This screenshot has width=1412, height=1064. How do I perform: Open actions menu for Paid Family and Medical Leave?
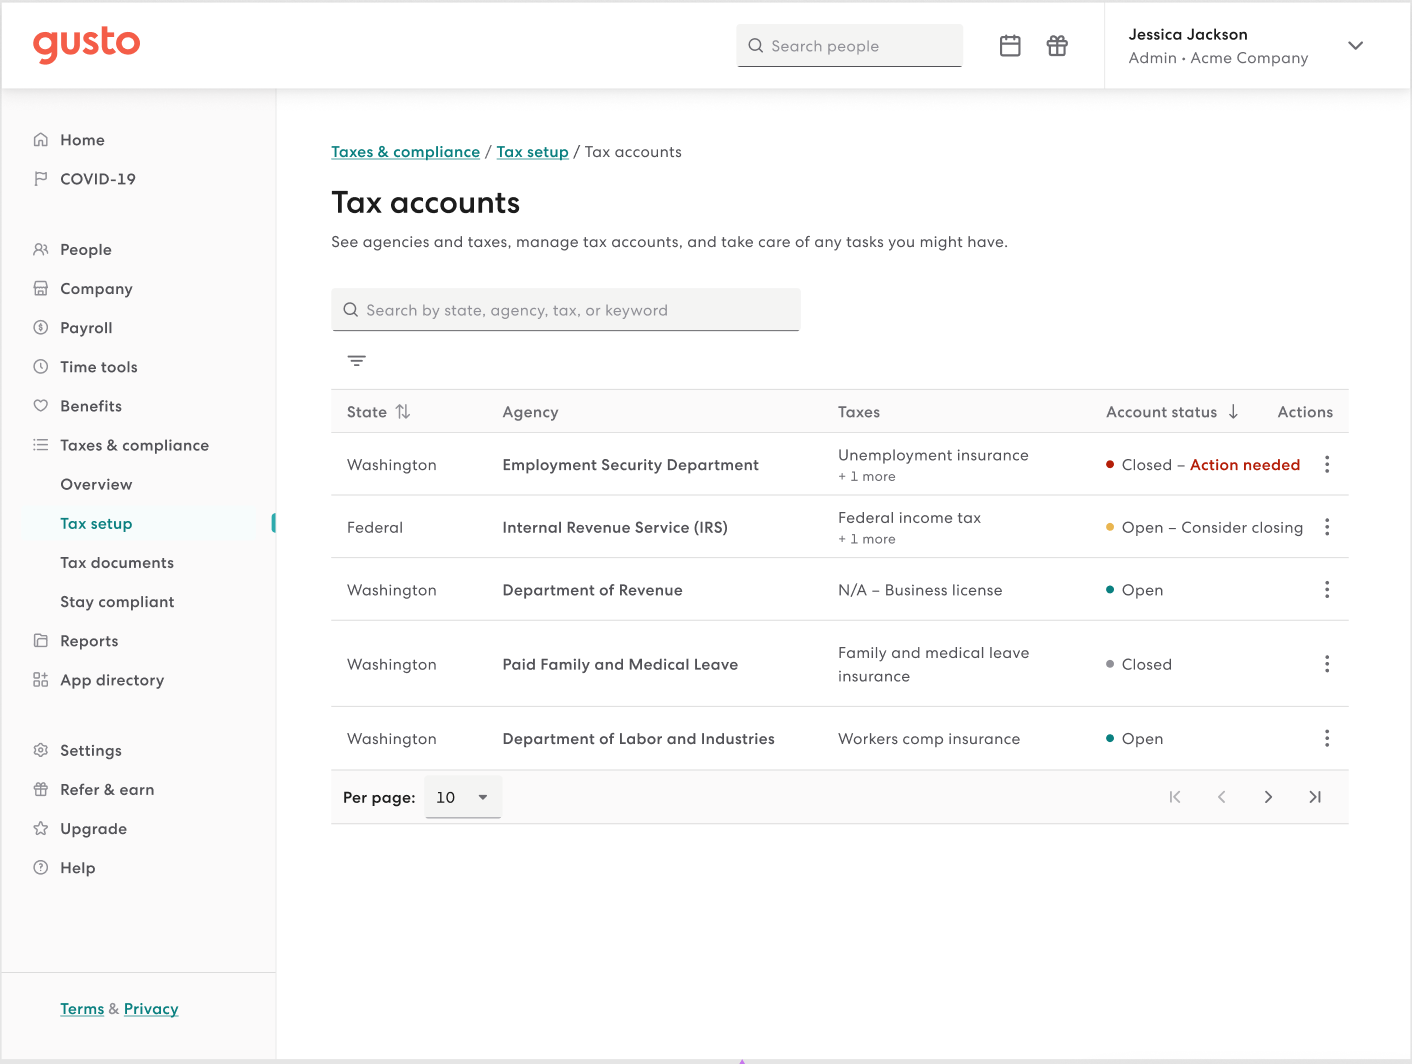tap(1327, 664)
